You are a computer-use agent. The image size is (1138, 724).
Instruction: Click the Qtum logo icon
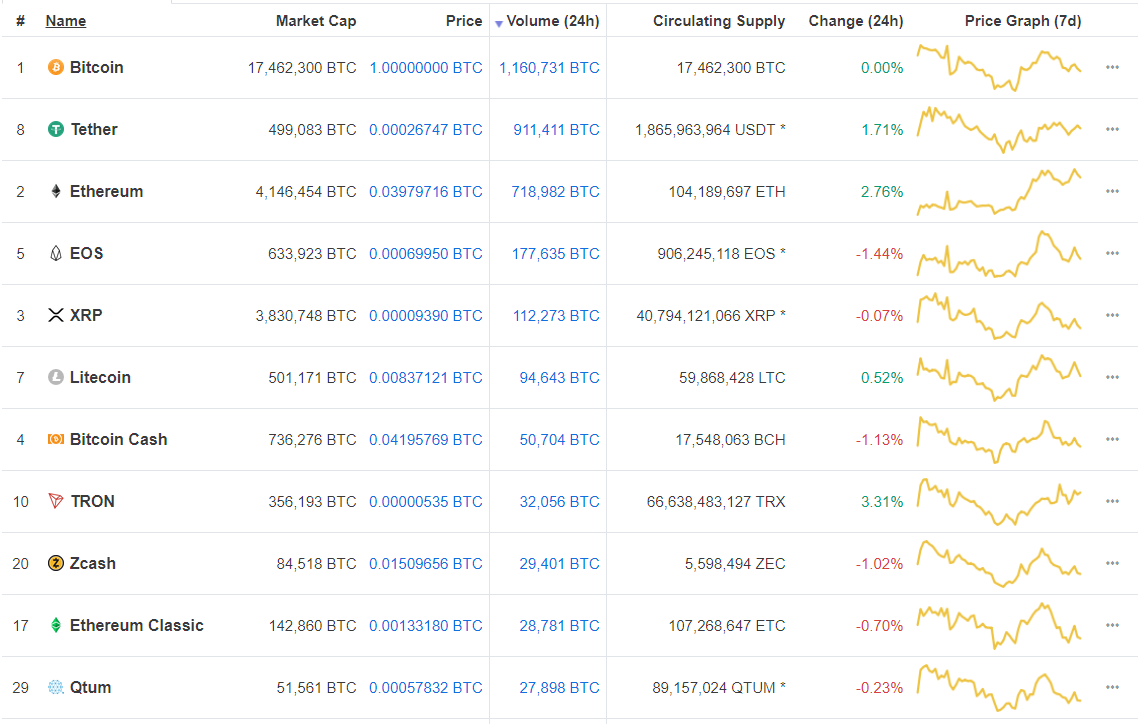point(56,688)
